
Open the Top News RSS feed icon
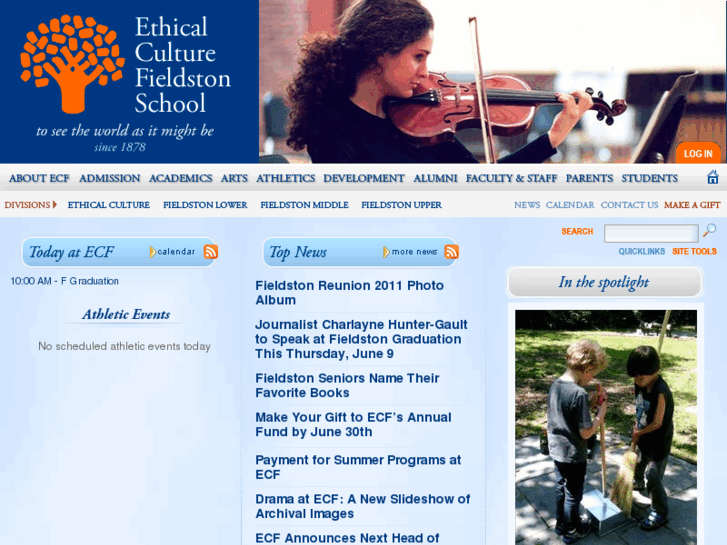click(x=451, y=251)
